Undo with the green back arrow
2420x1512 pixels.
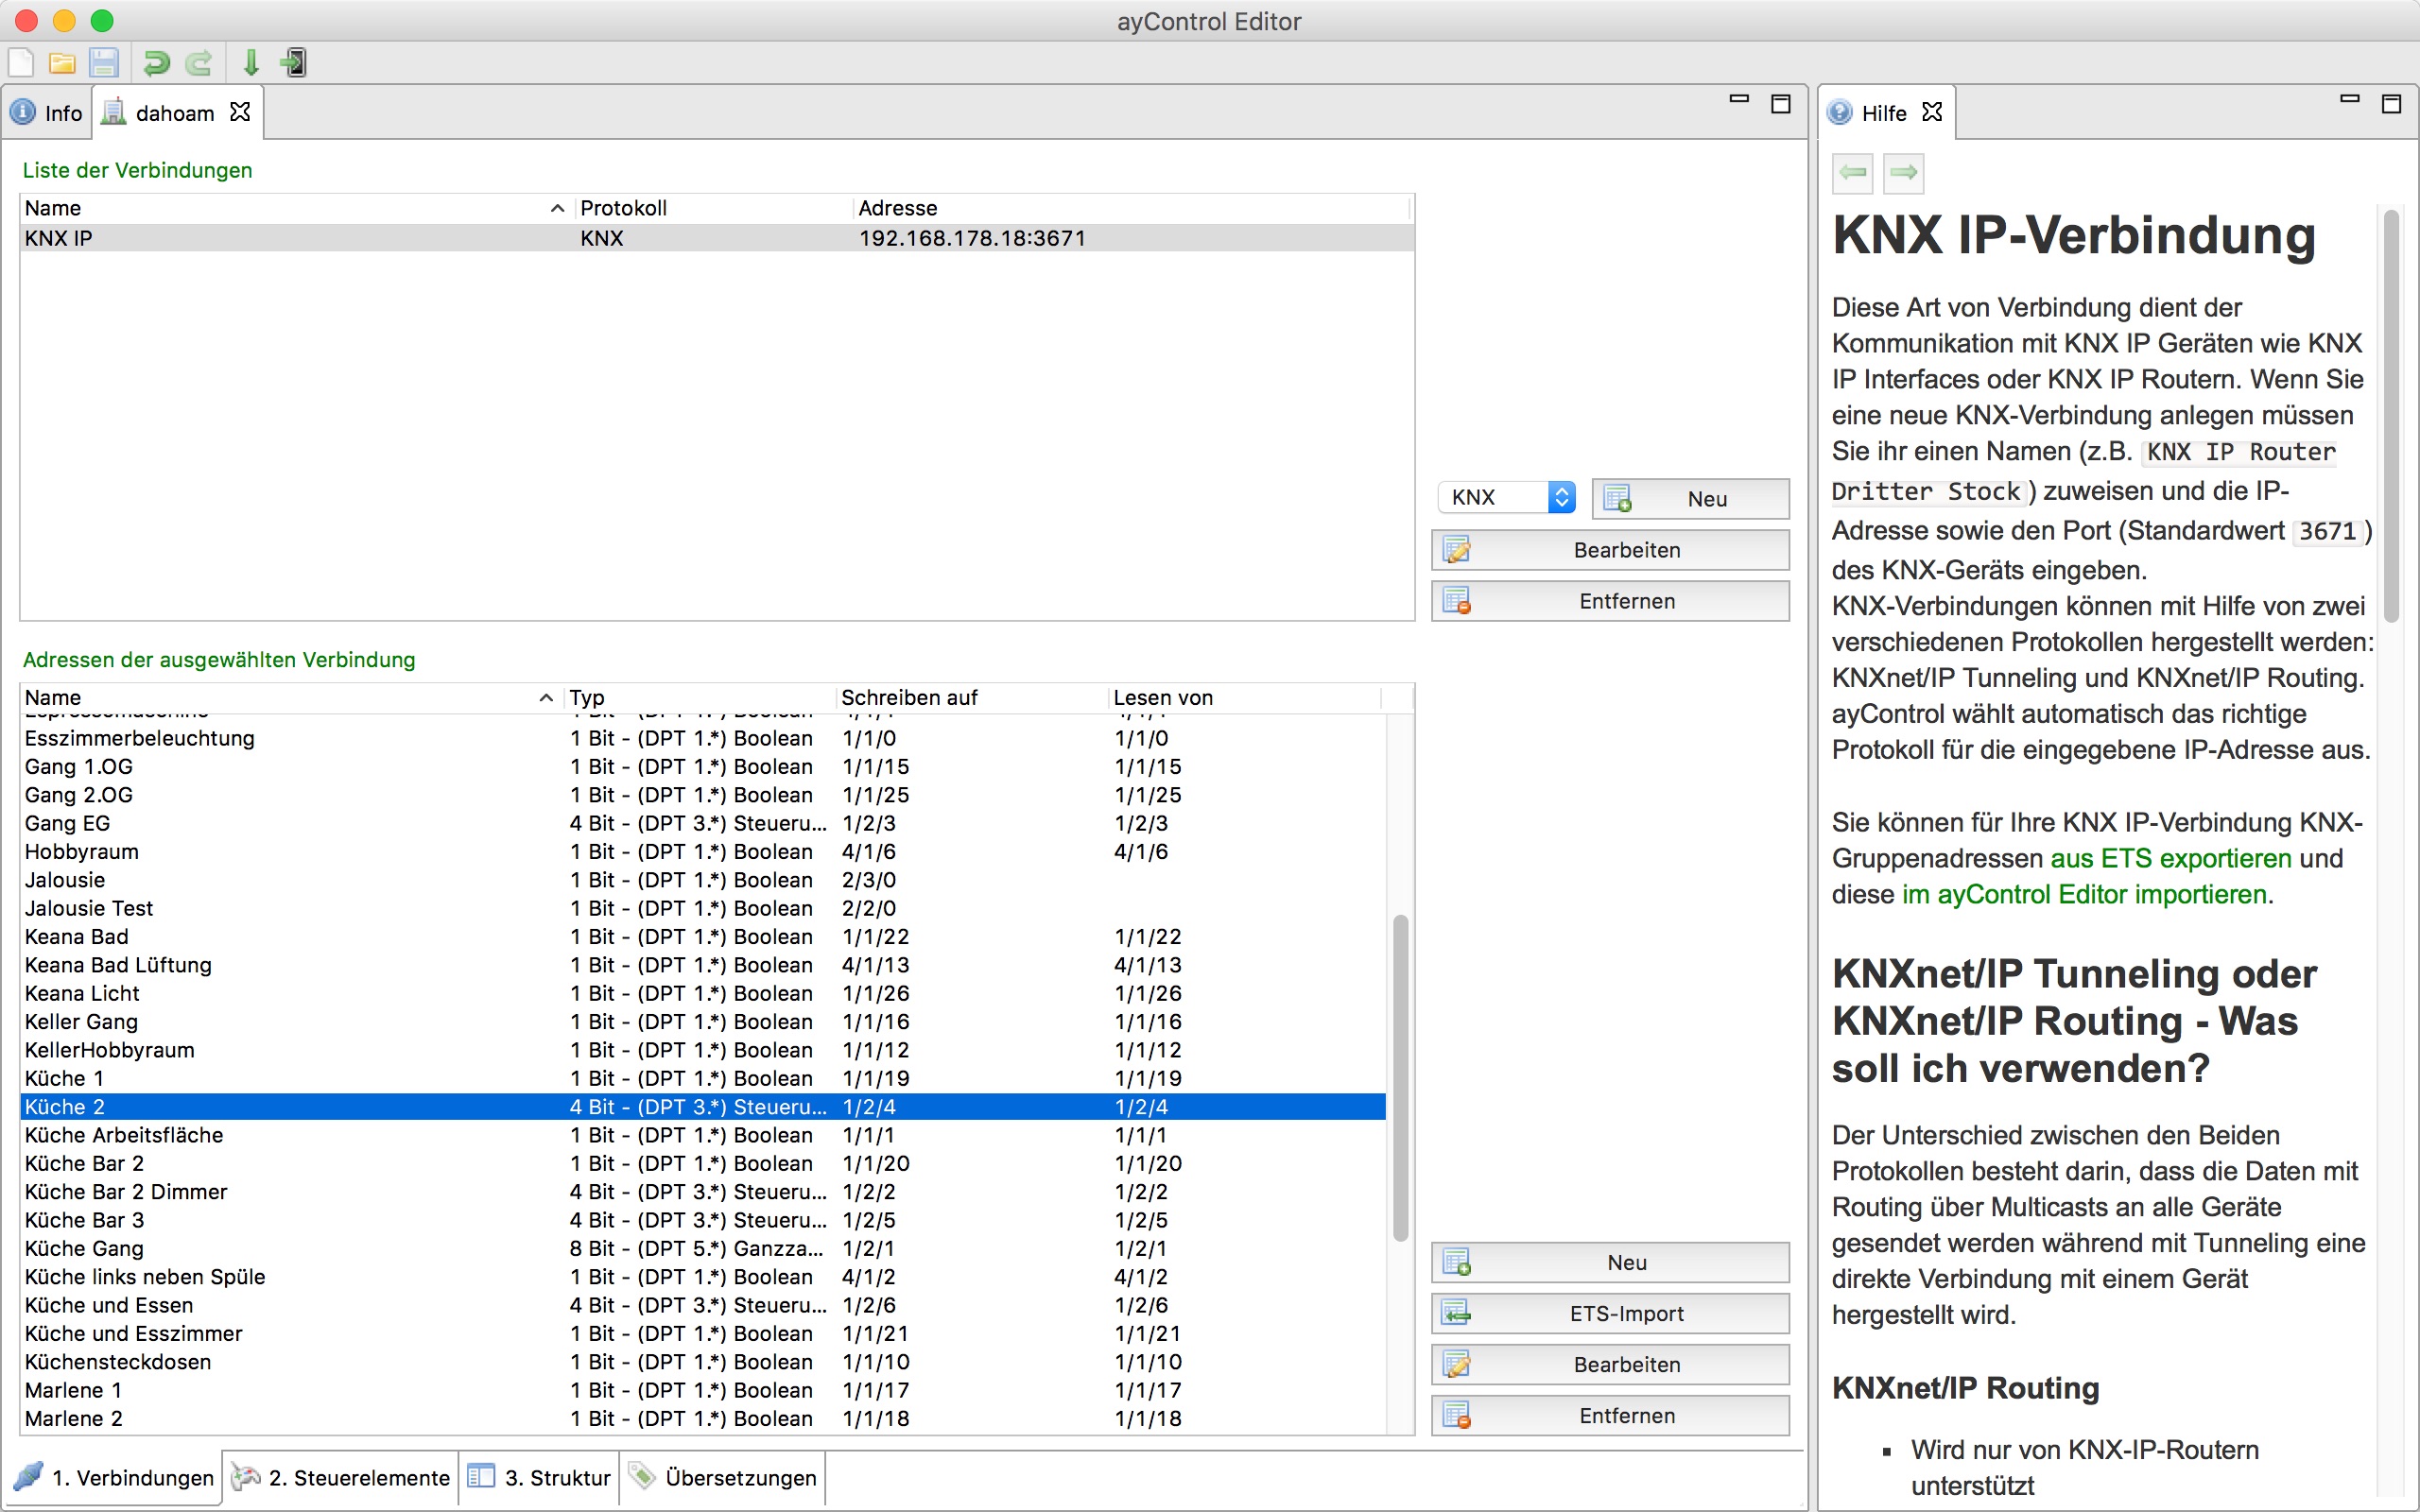click(156, 63)
